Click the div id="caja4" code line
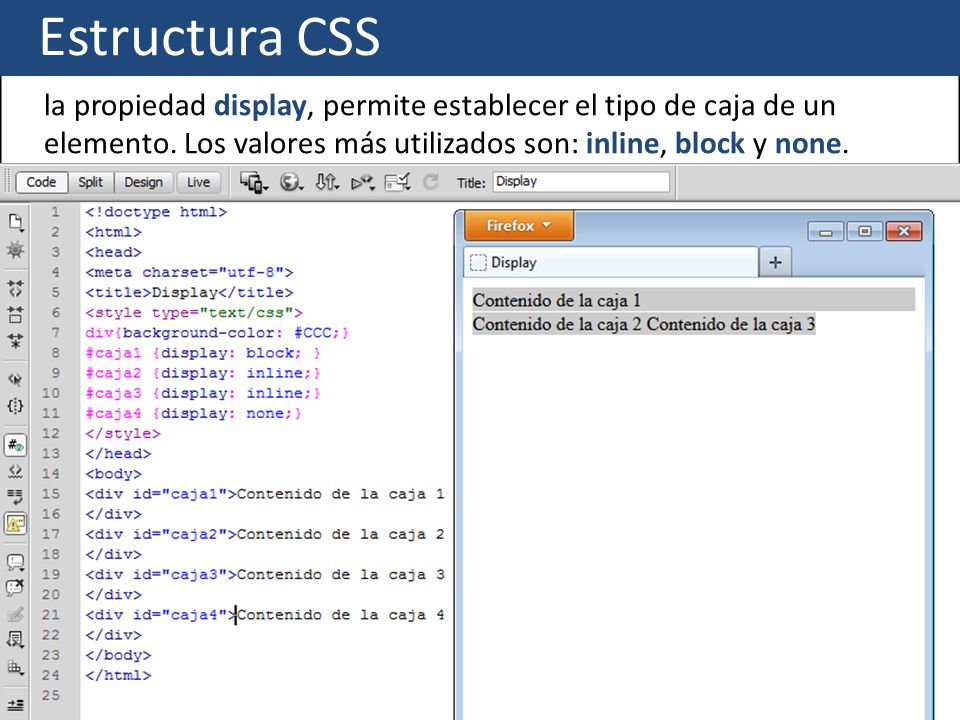This screenshot has width=960, height=720. [x=265, y=615]
